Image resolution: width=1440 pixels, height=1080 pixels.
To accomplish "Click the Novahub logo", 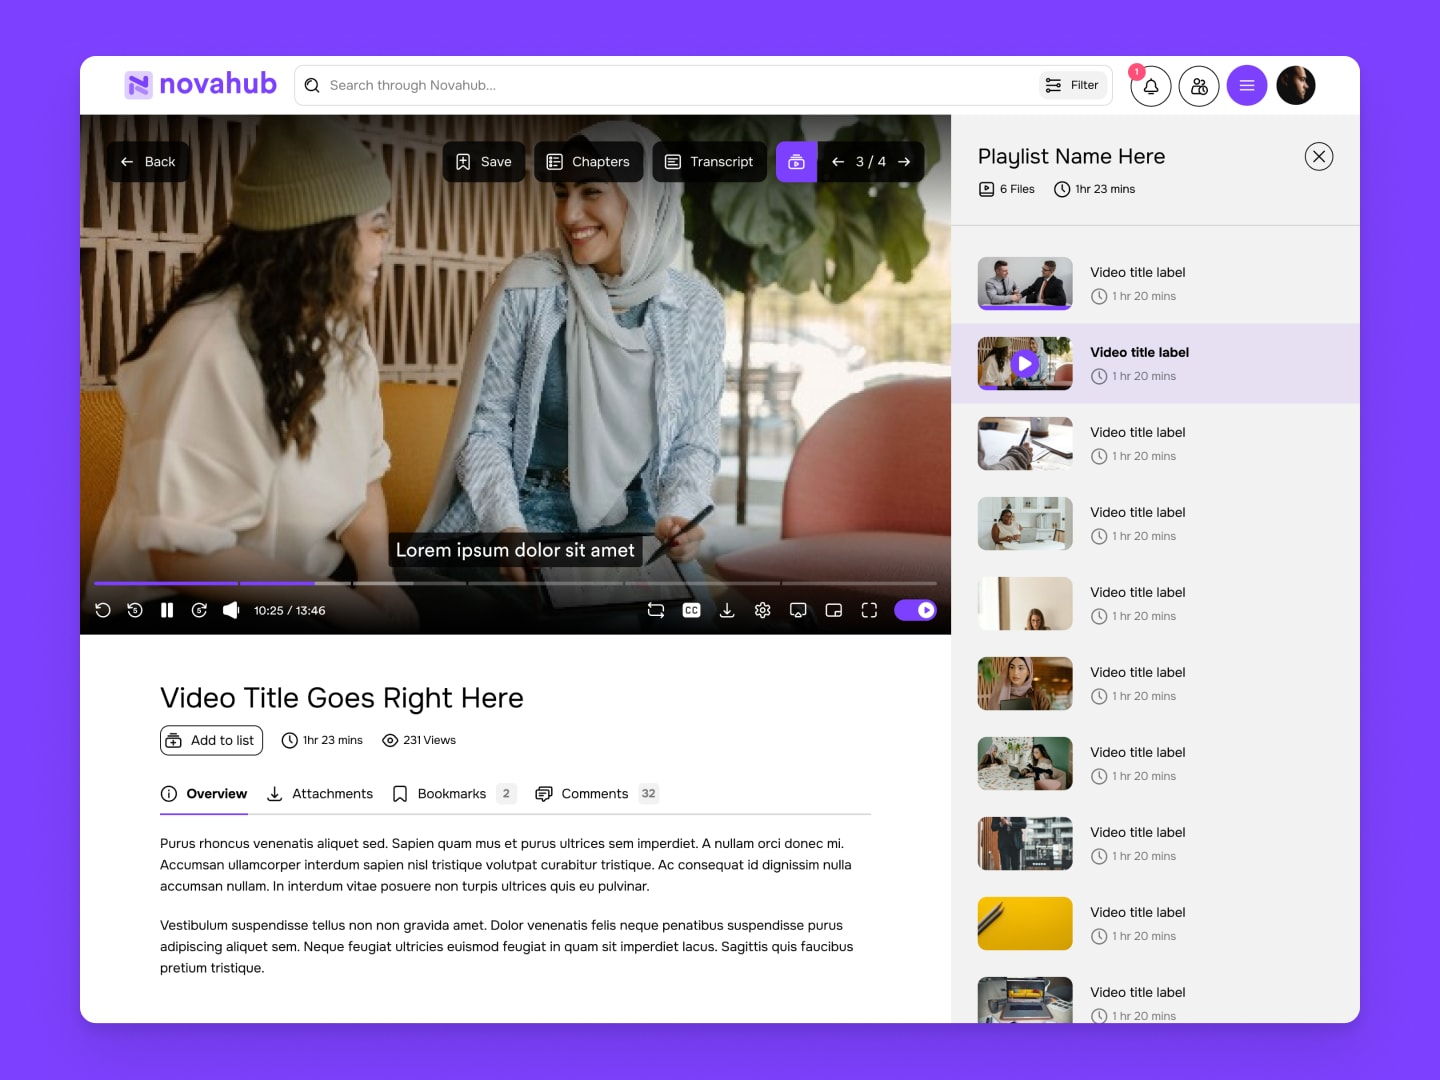I will click(x=200, y=84).
